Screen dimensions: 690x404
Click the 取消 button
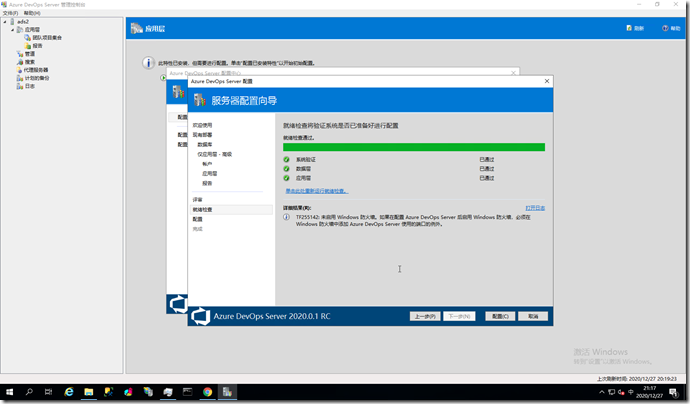[533, 316]
